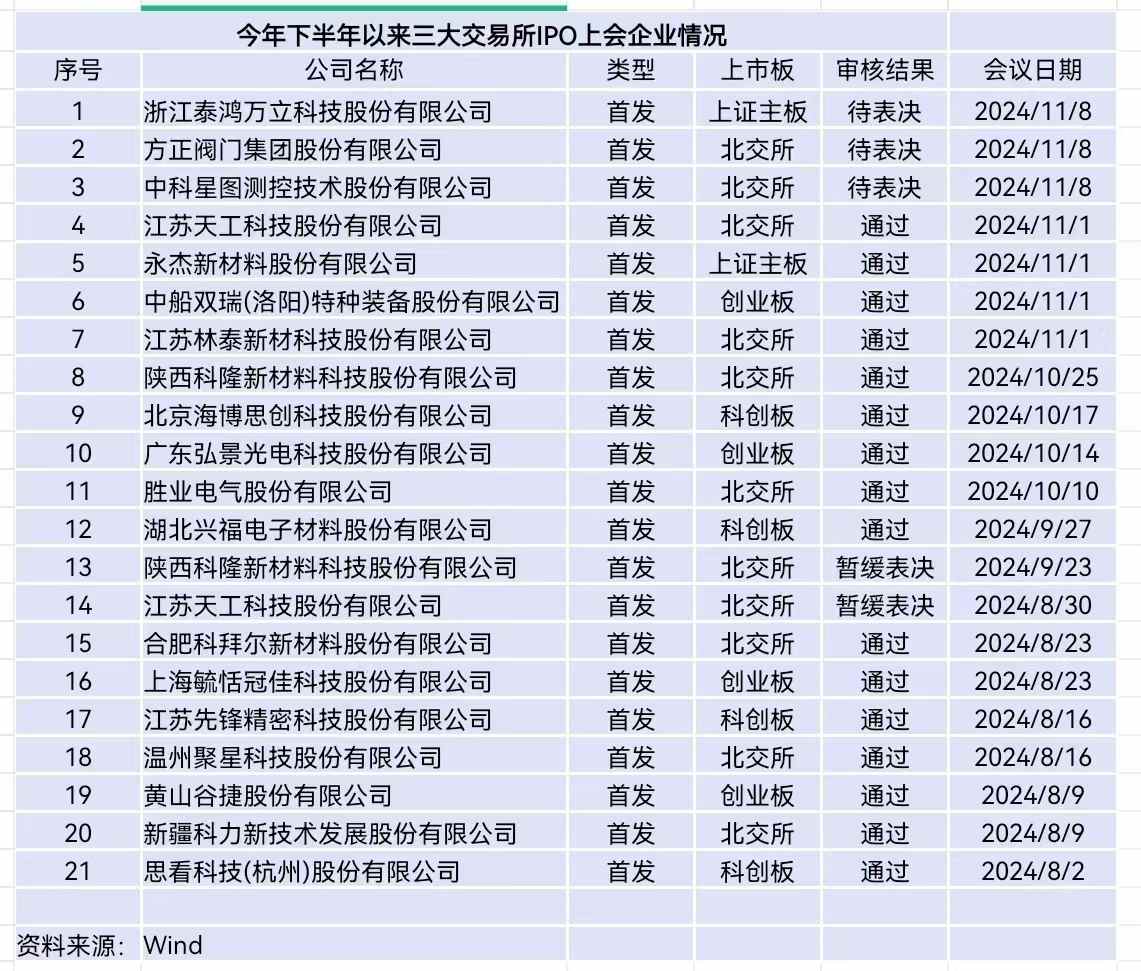Click the cell 合肥科拜尔新材料股份有限公司
This screenshot has width=1141, height=971.
click(x=354, y=643)
